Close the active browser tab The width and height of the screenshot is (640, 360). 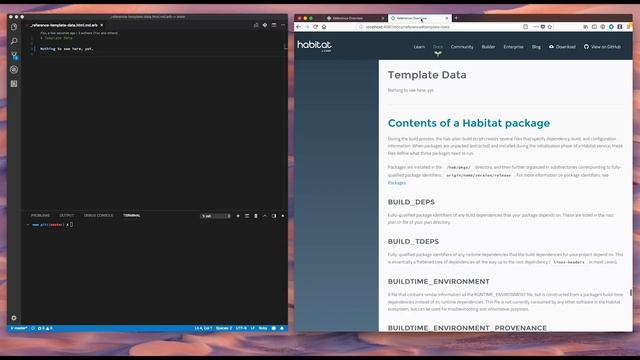coord(447,18)
